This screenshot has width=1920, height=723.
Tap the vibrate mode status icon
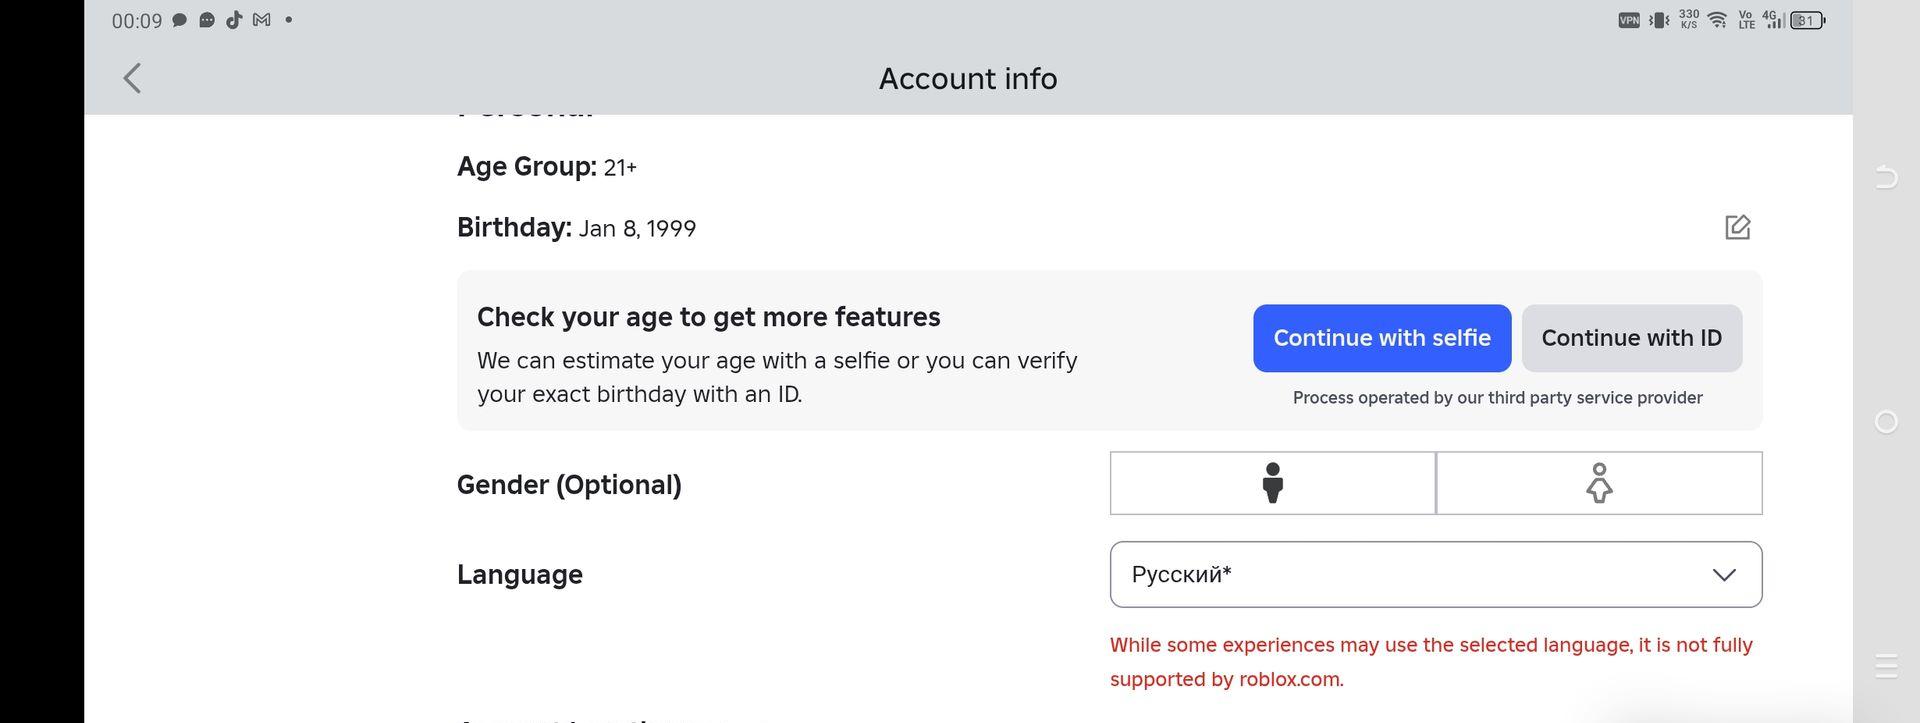pos(1659,20)
